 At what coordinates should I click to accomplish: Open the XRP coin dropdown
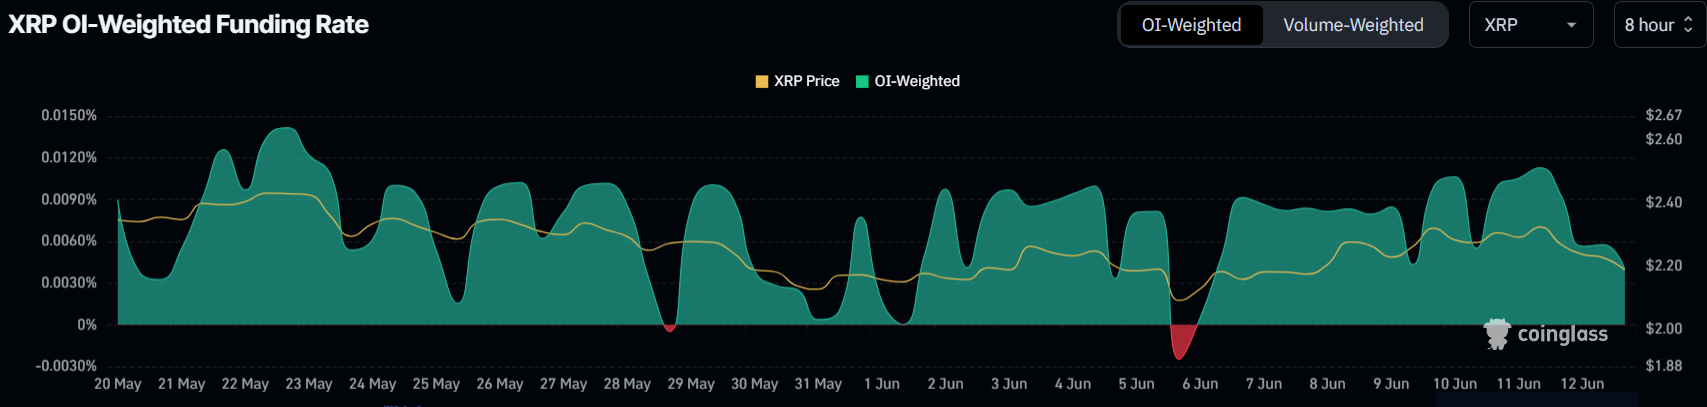(x=1530, y=25)
